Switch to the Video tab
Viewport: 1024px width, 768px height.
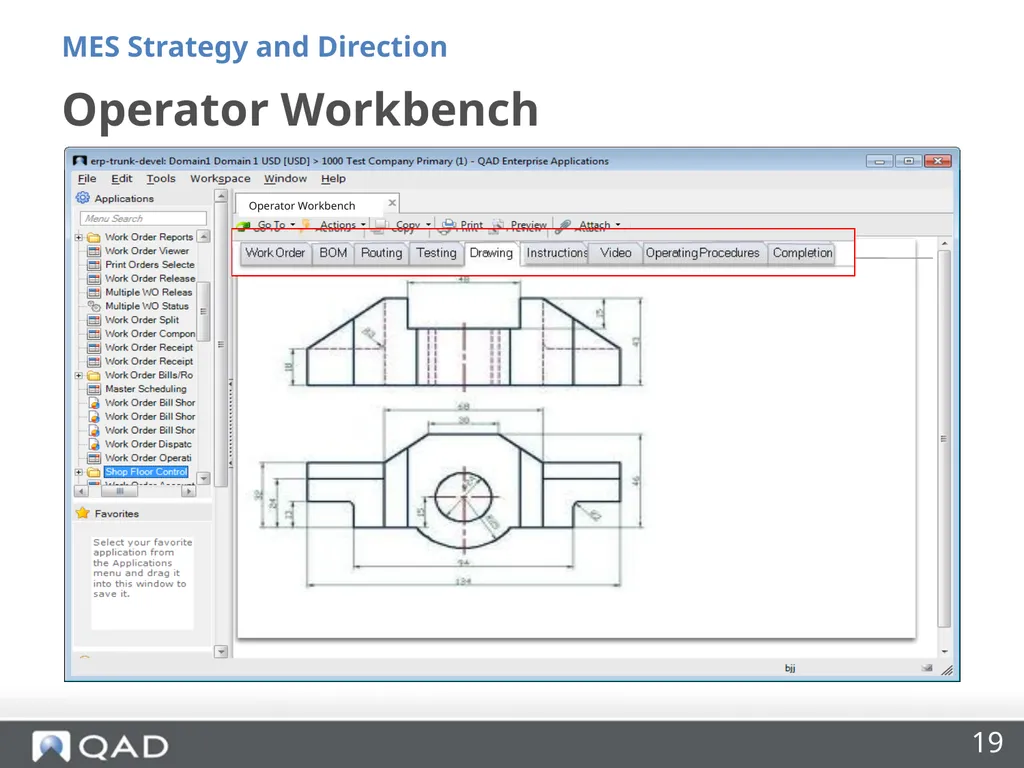(x=616, y=253)
